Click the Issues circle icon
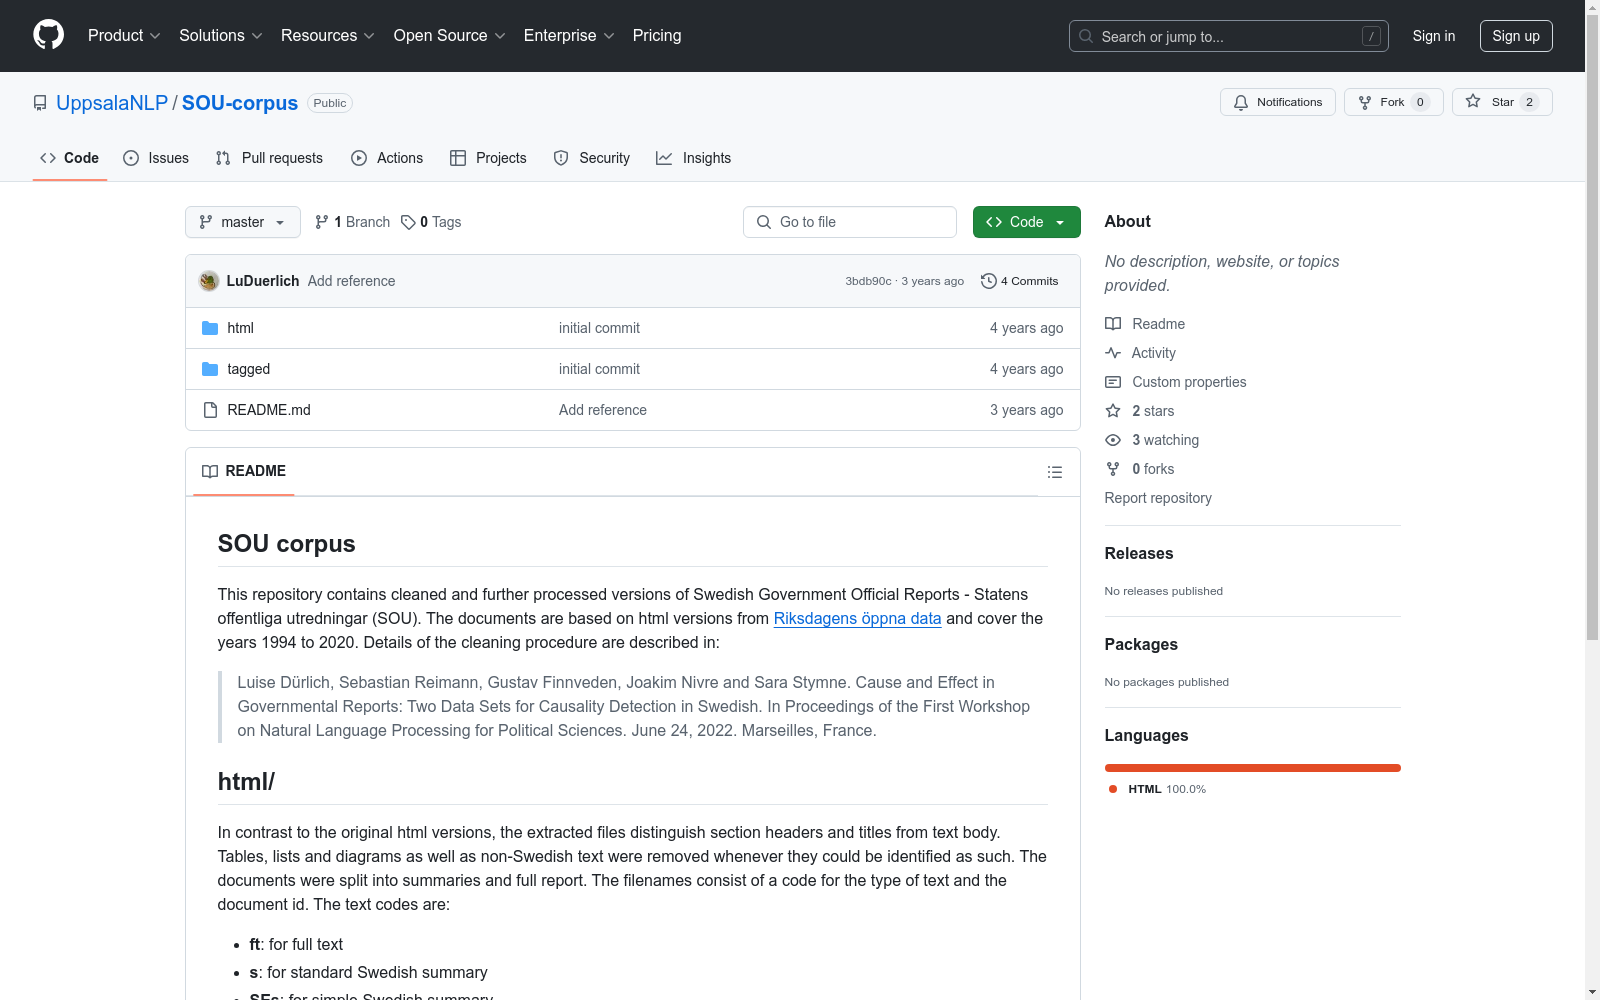The image size is (1600, 1000). [x=131, y=158]
